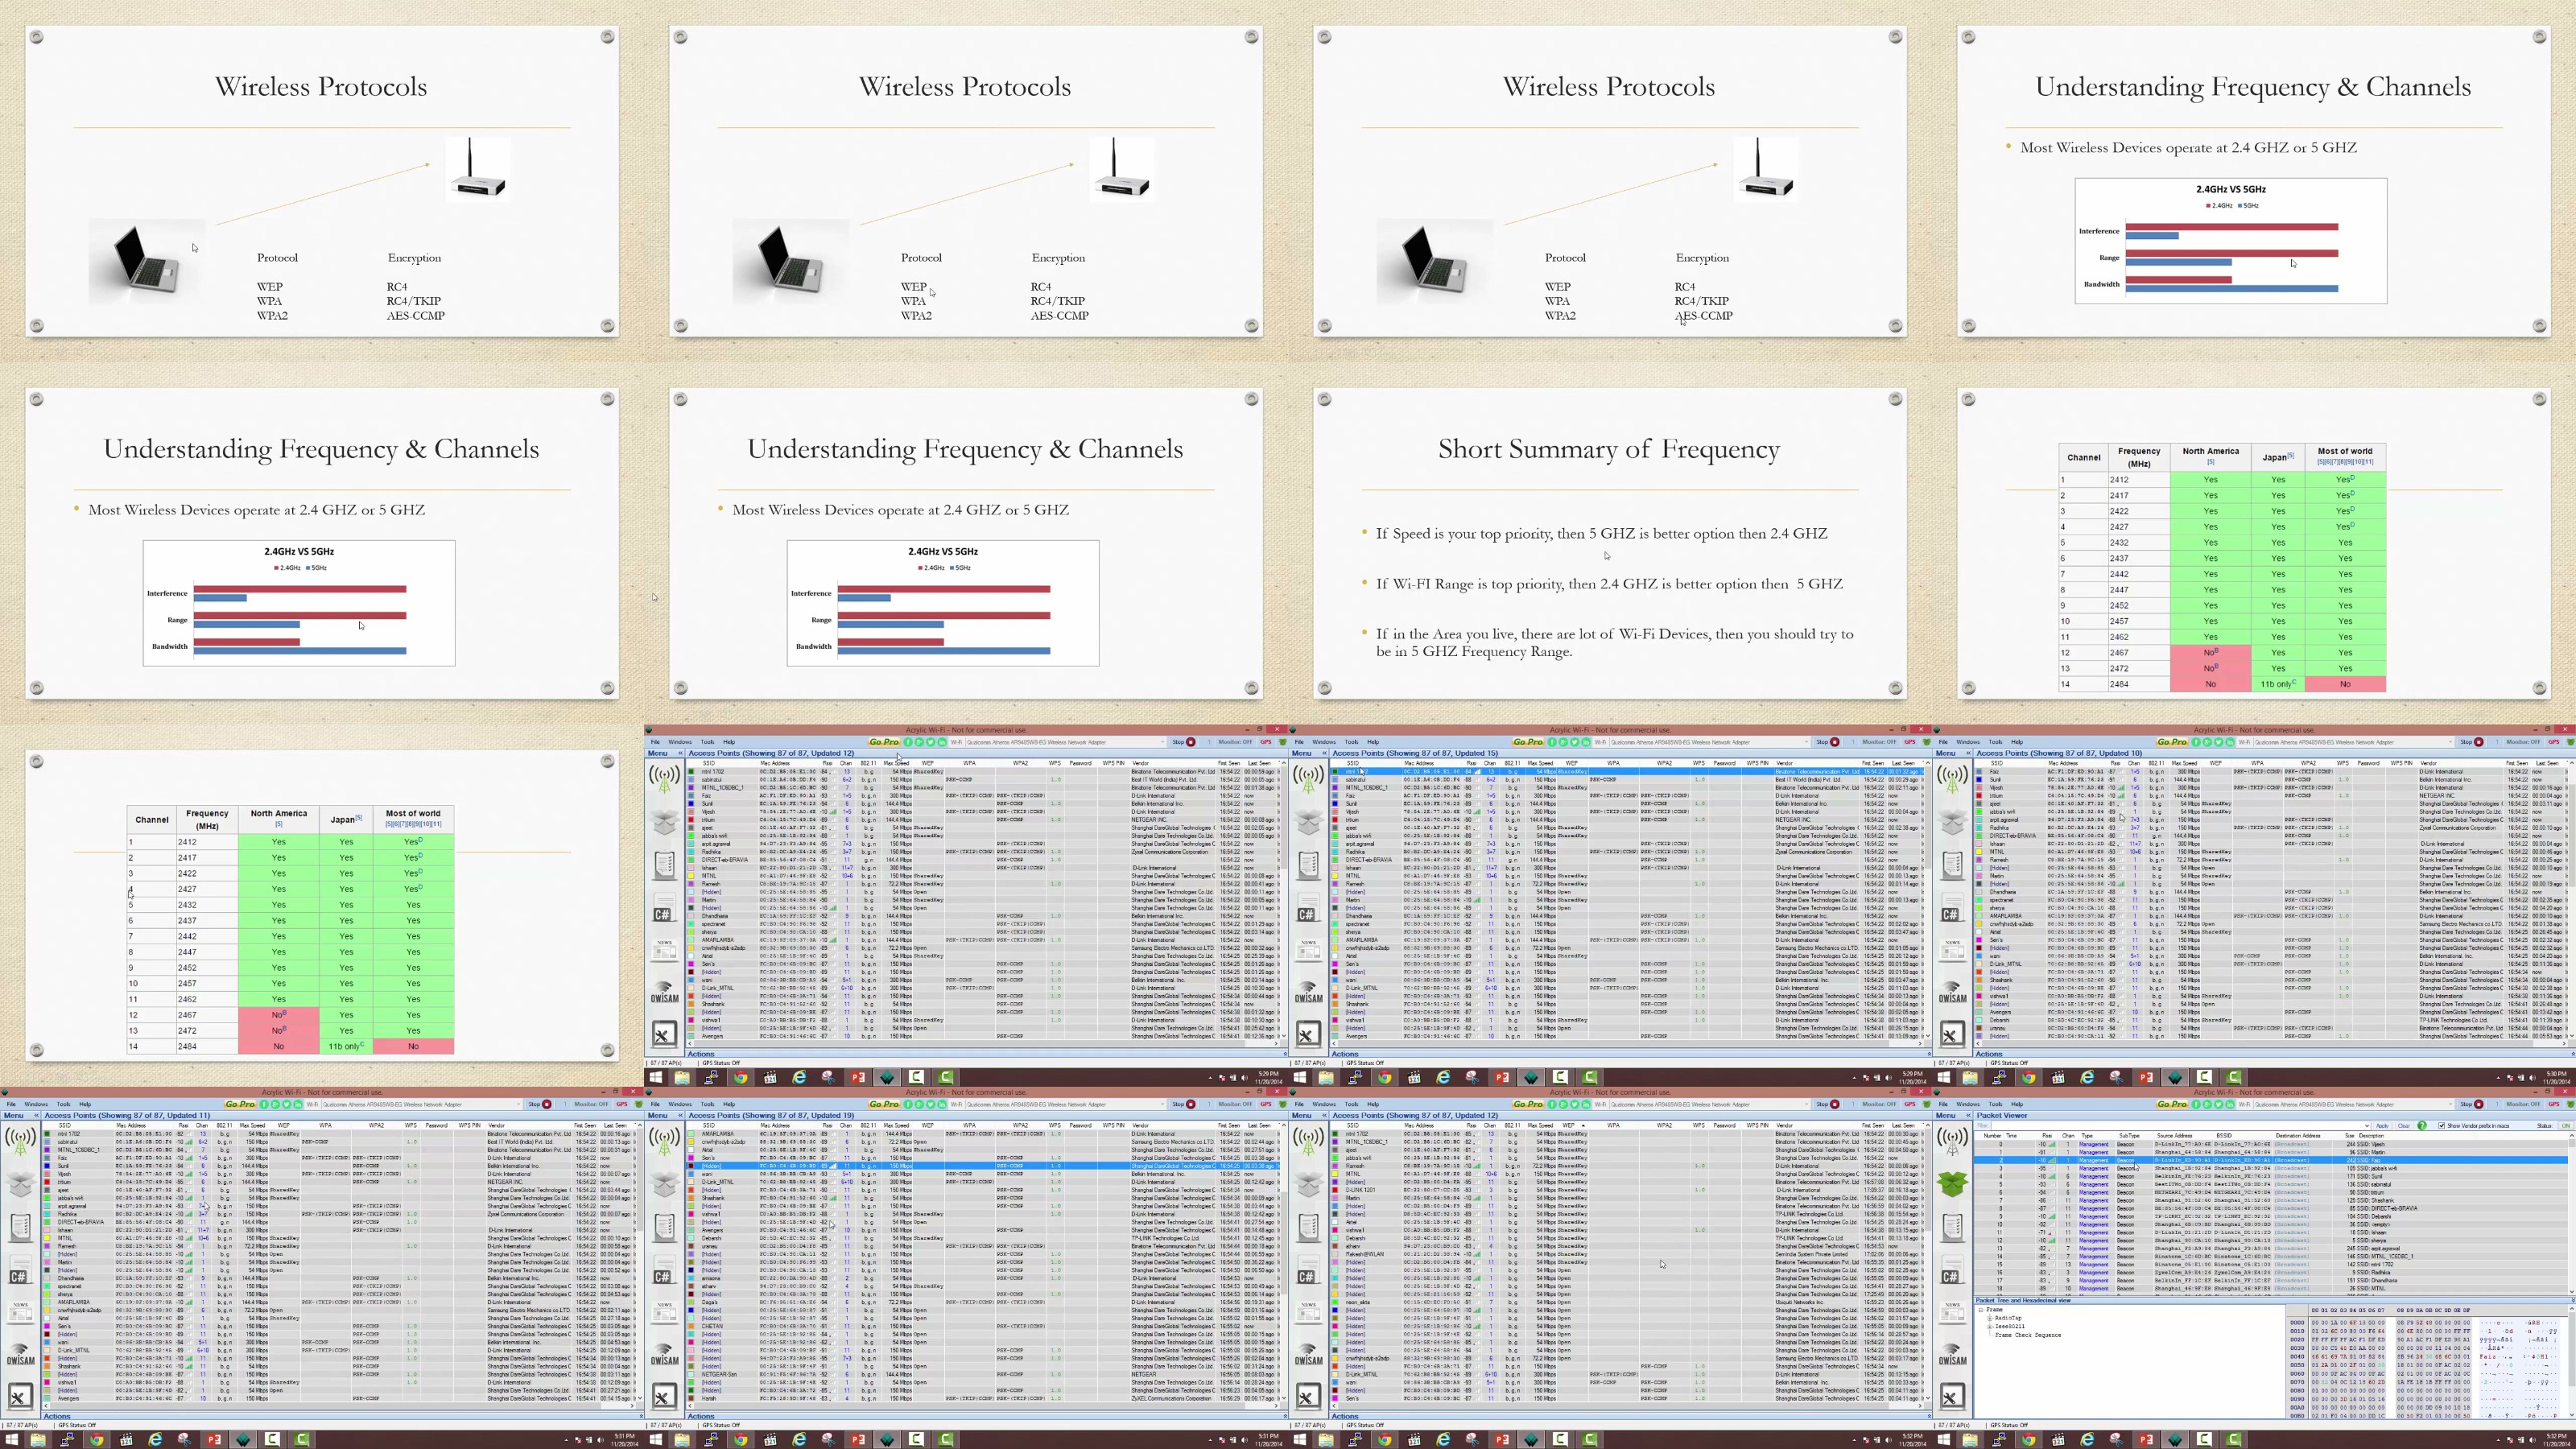
Task: Click the Twitter icon in the Packet Viewer window toolbar
Action: coord(2219,1105)
